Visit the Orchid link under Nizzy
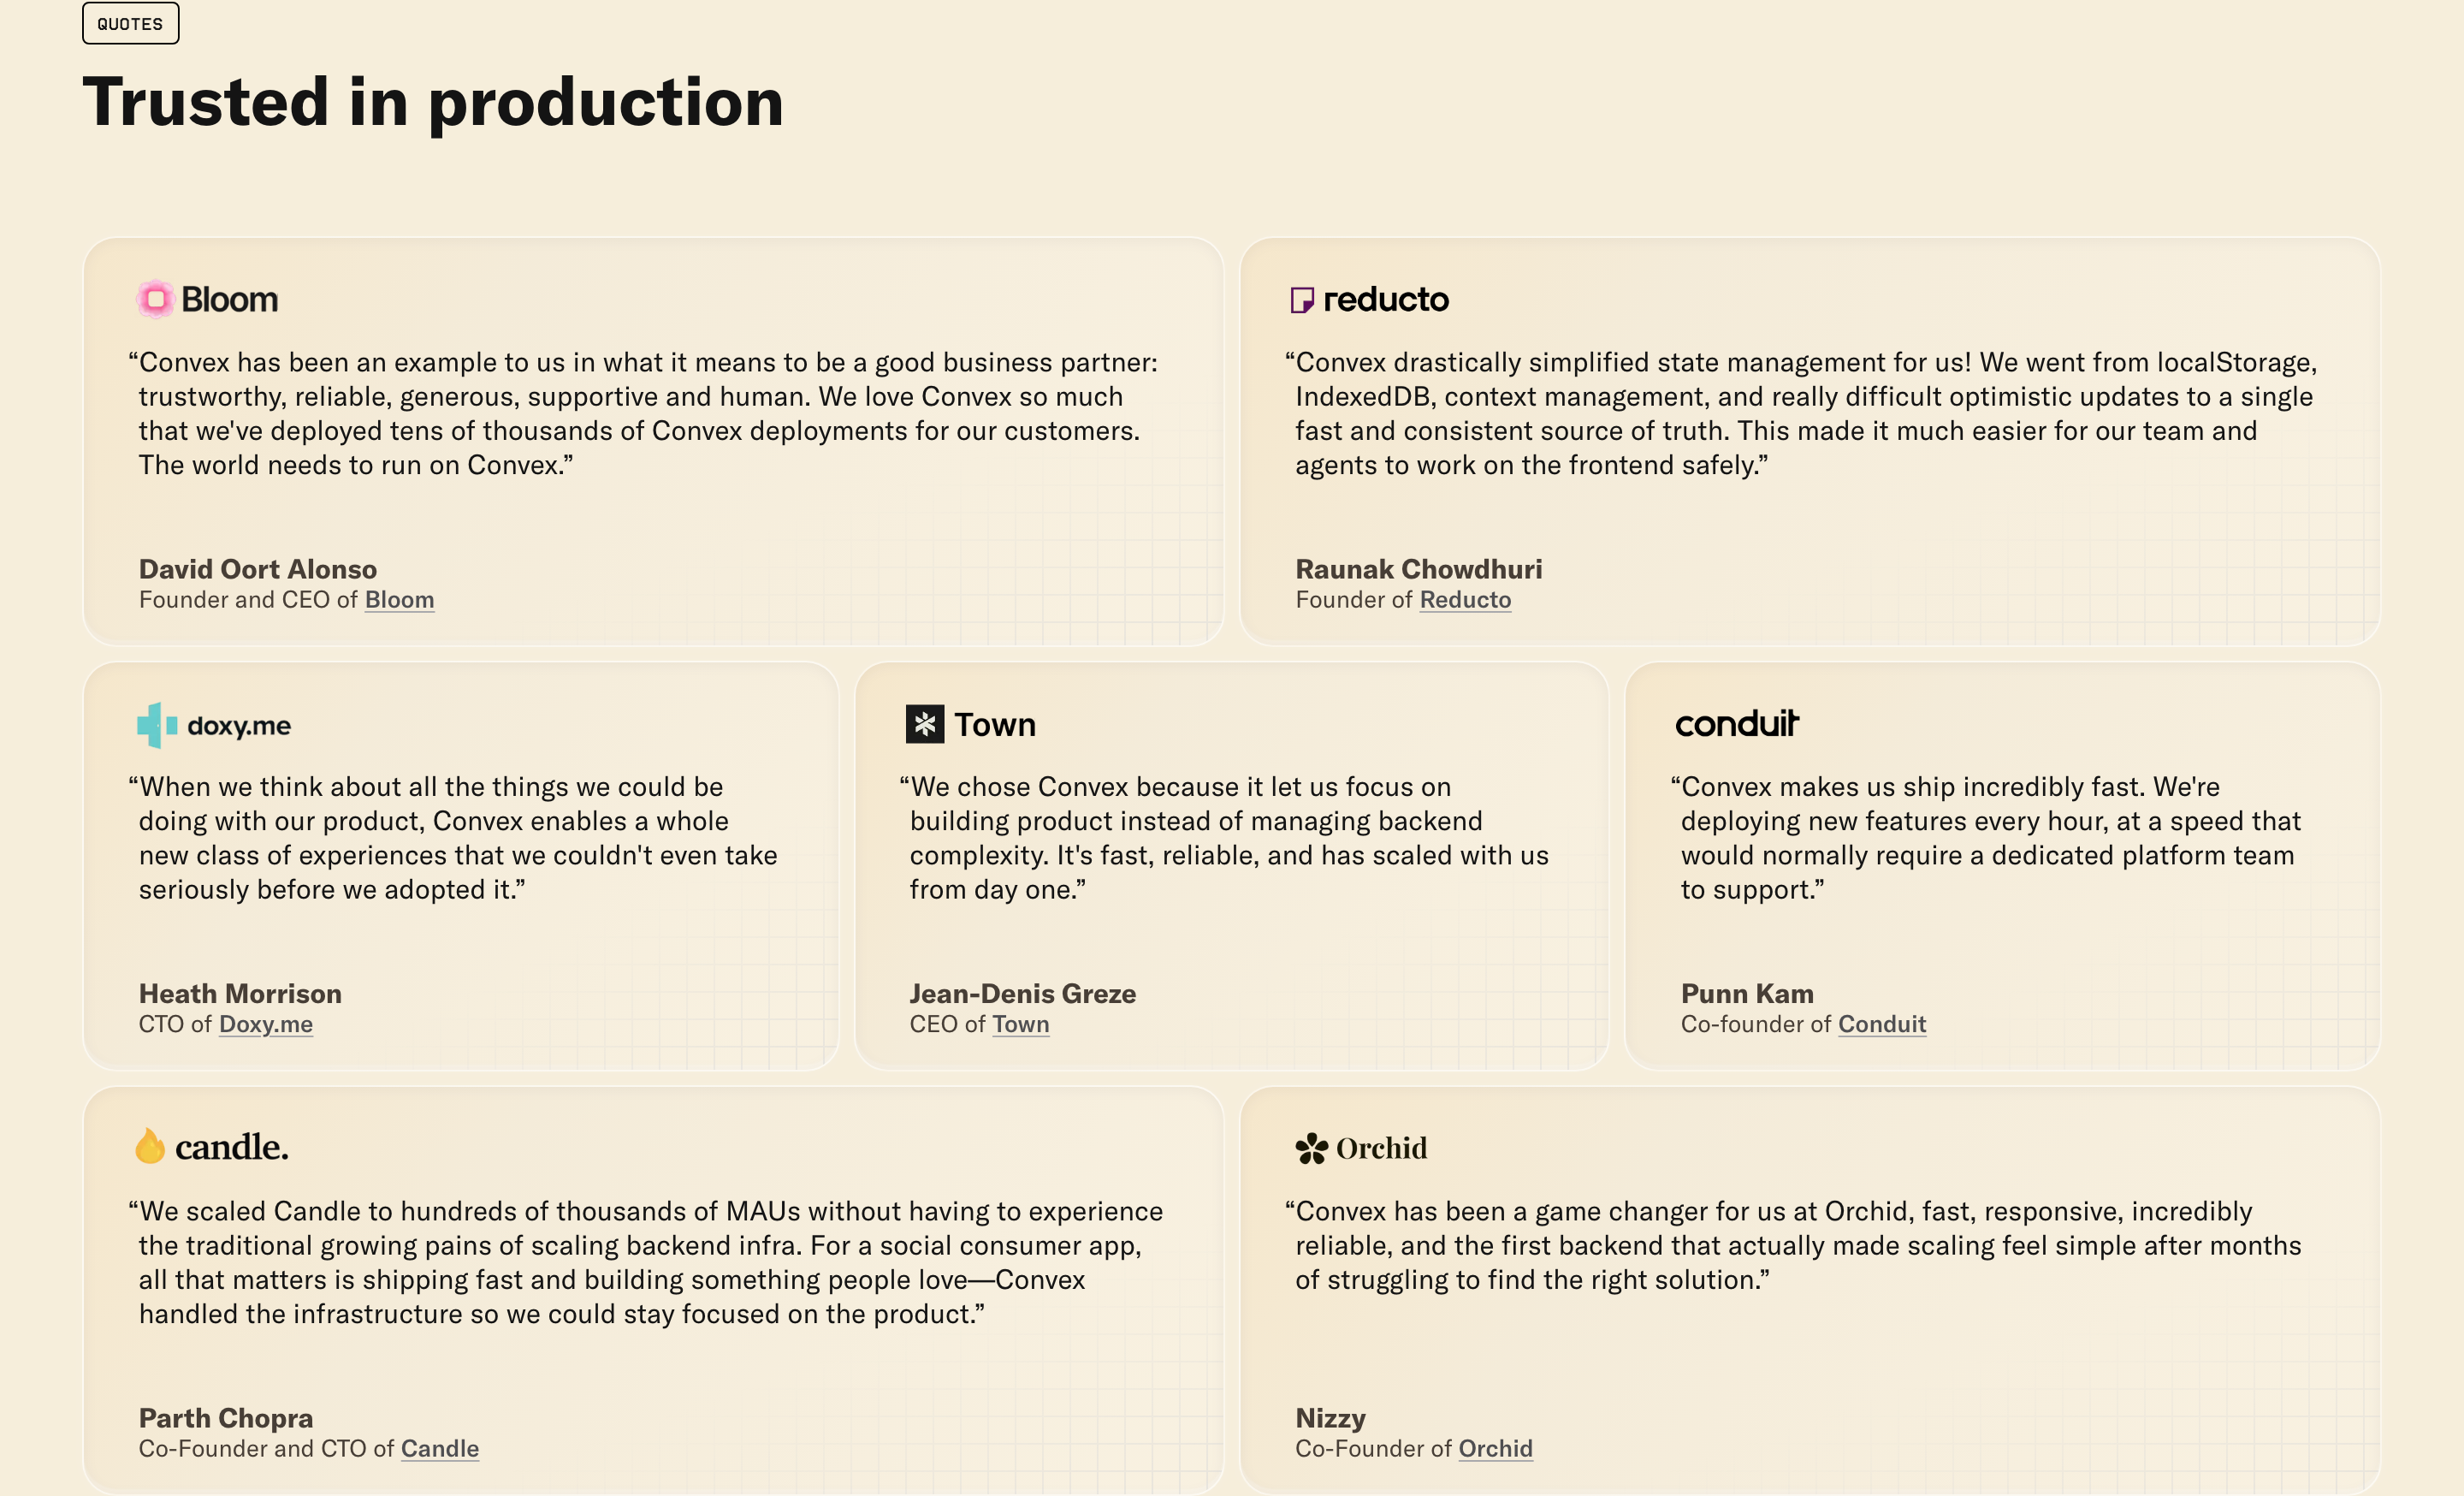Viewport: 2464px width, 1496px height. [x=1495, y=1448]
